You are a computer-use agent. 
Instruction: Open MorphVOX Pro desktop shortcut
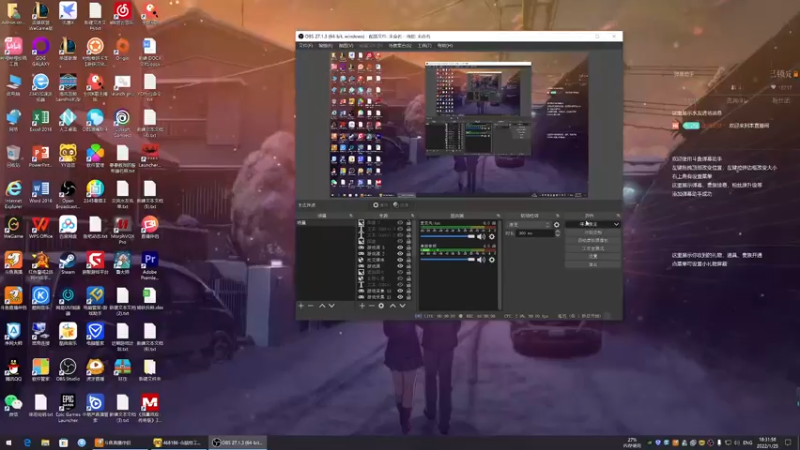coord(122,230)
